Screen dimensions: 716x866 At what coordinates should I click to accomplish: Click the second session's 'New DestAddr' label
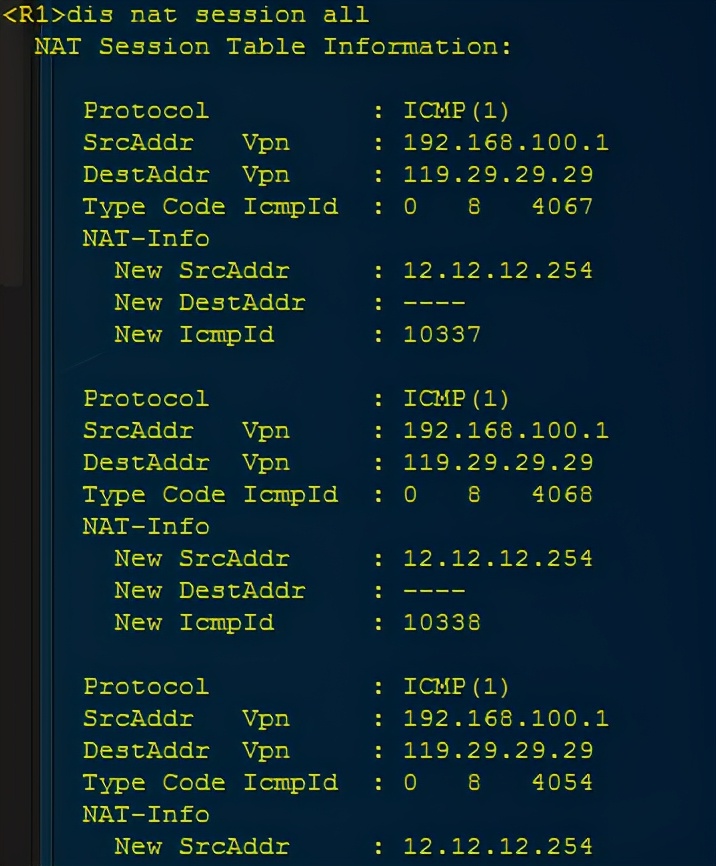click(209, 591)
